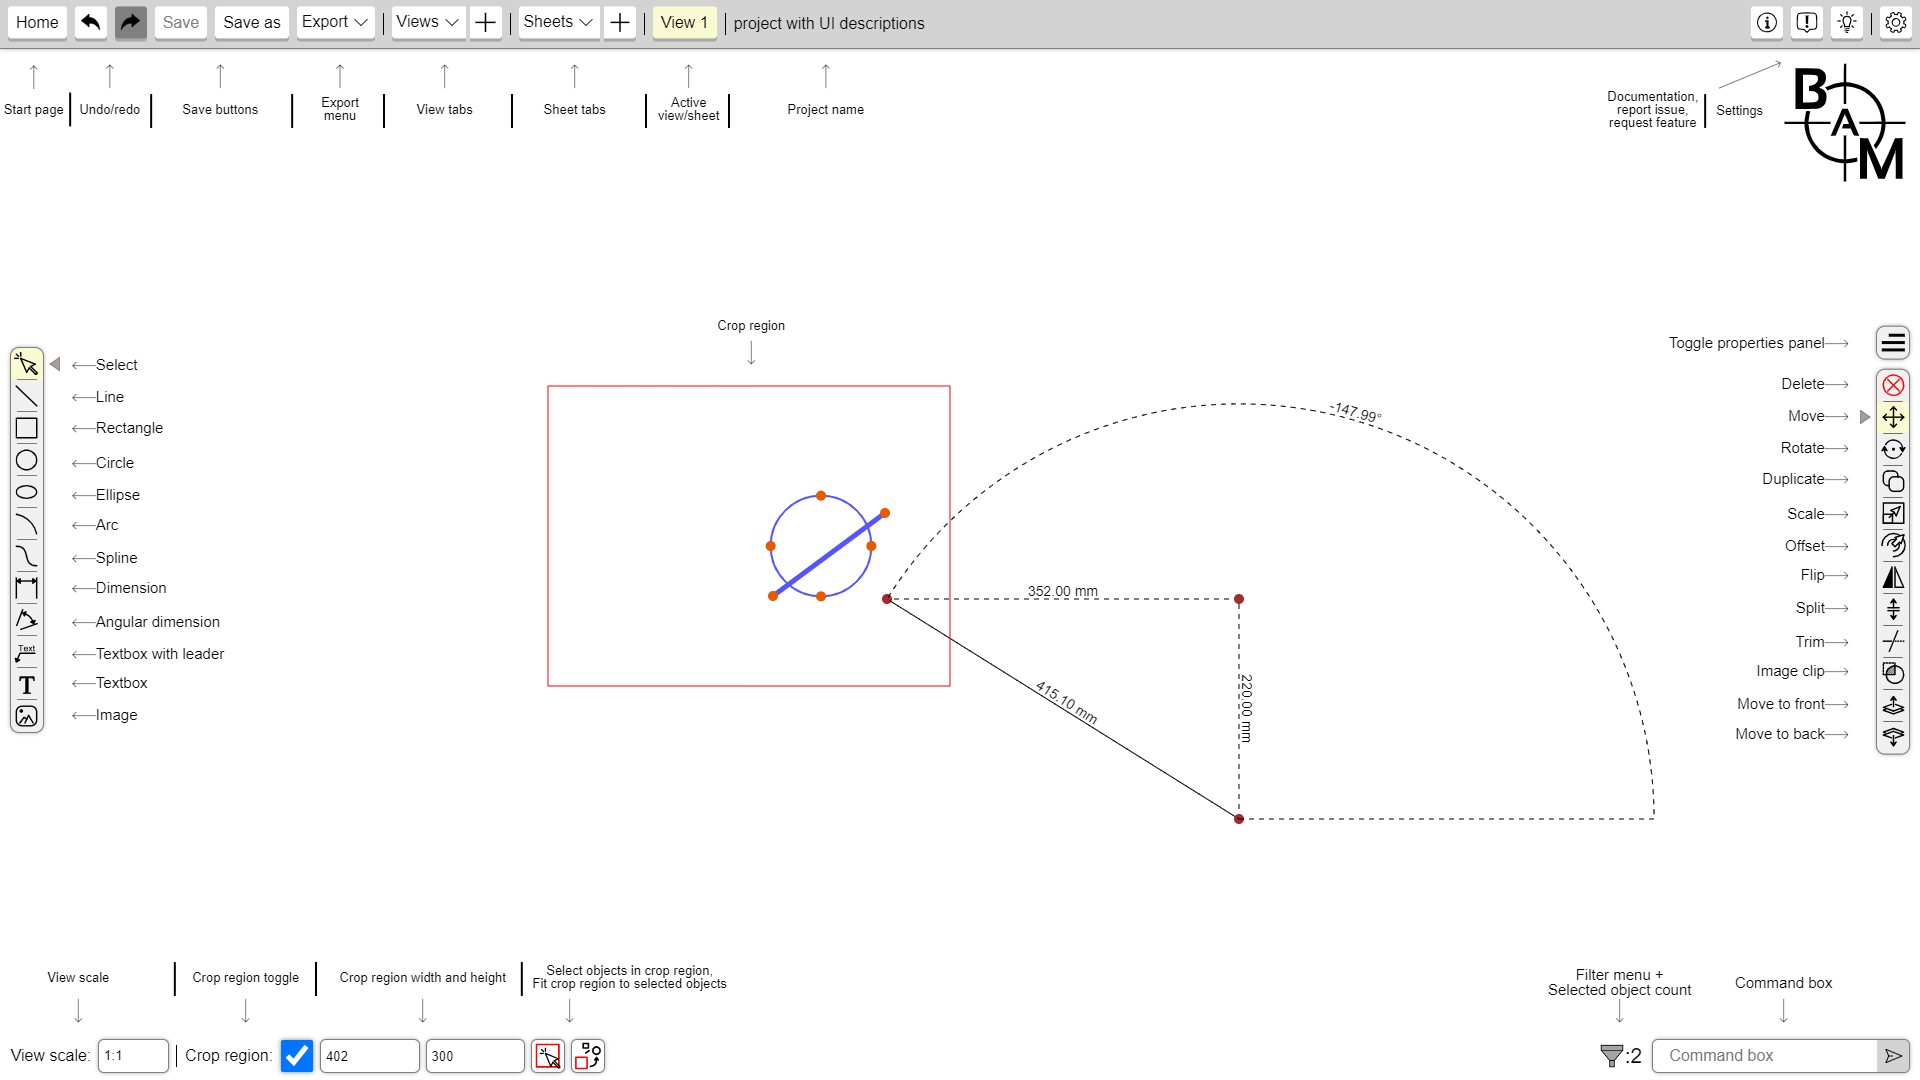Activate the Offset tool

click(1893, 545)
